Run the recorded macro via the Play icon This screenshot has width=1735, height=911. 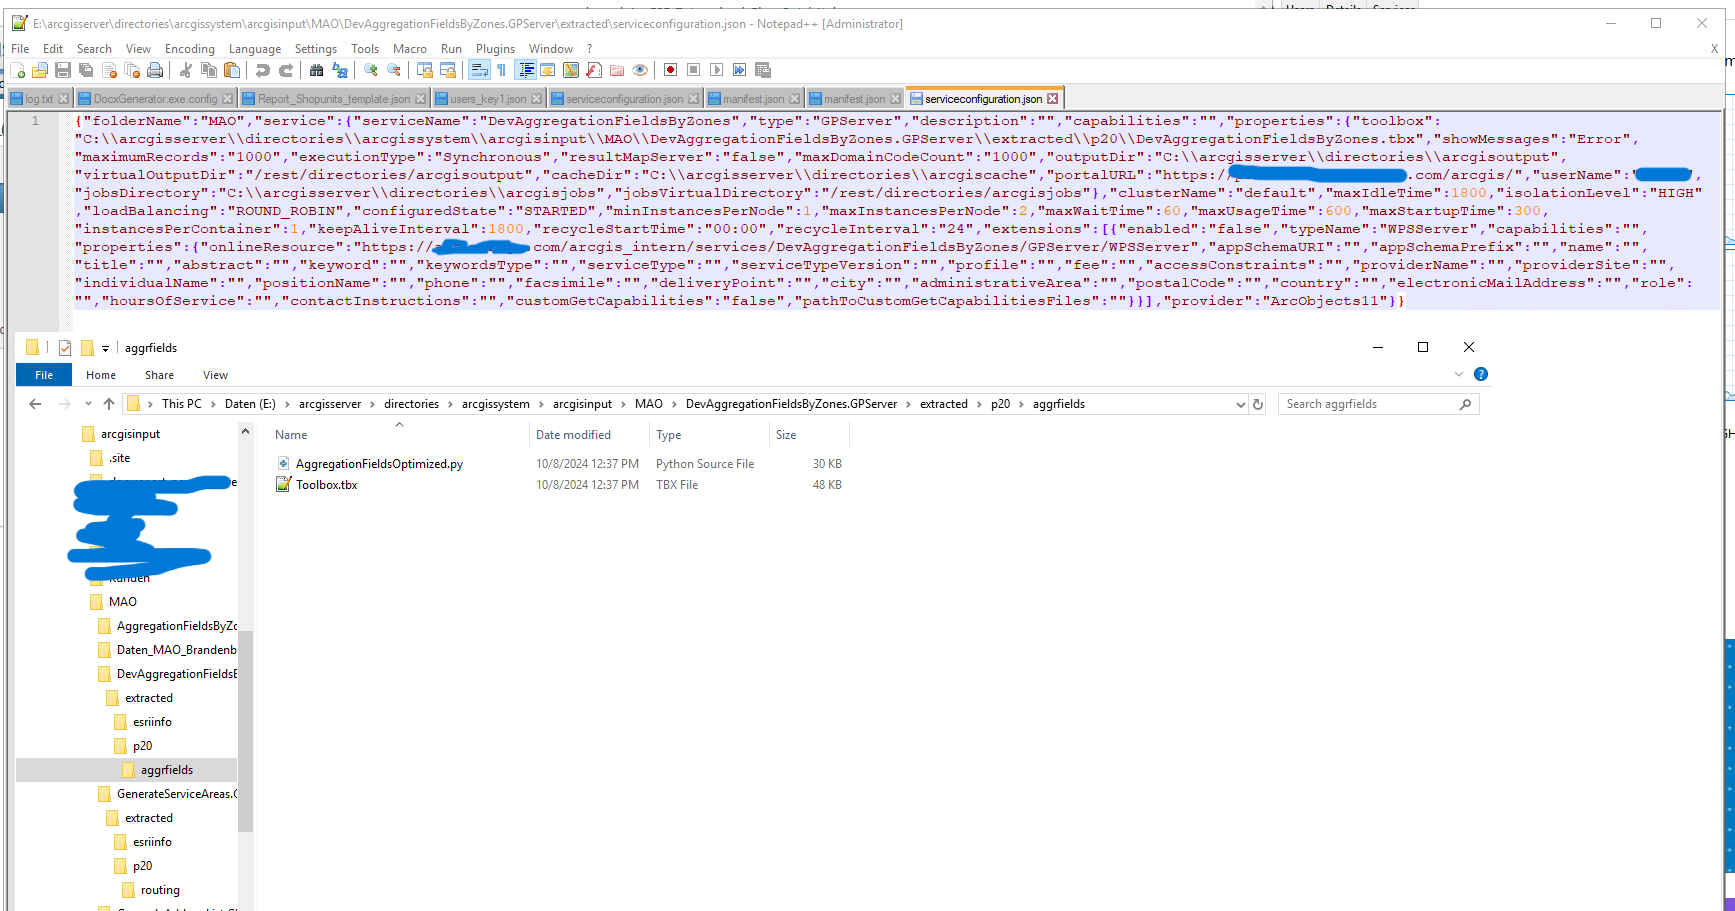pyautogui.click(x=717, y=70)
